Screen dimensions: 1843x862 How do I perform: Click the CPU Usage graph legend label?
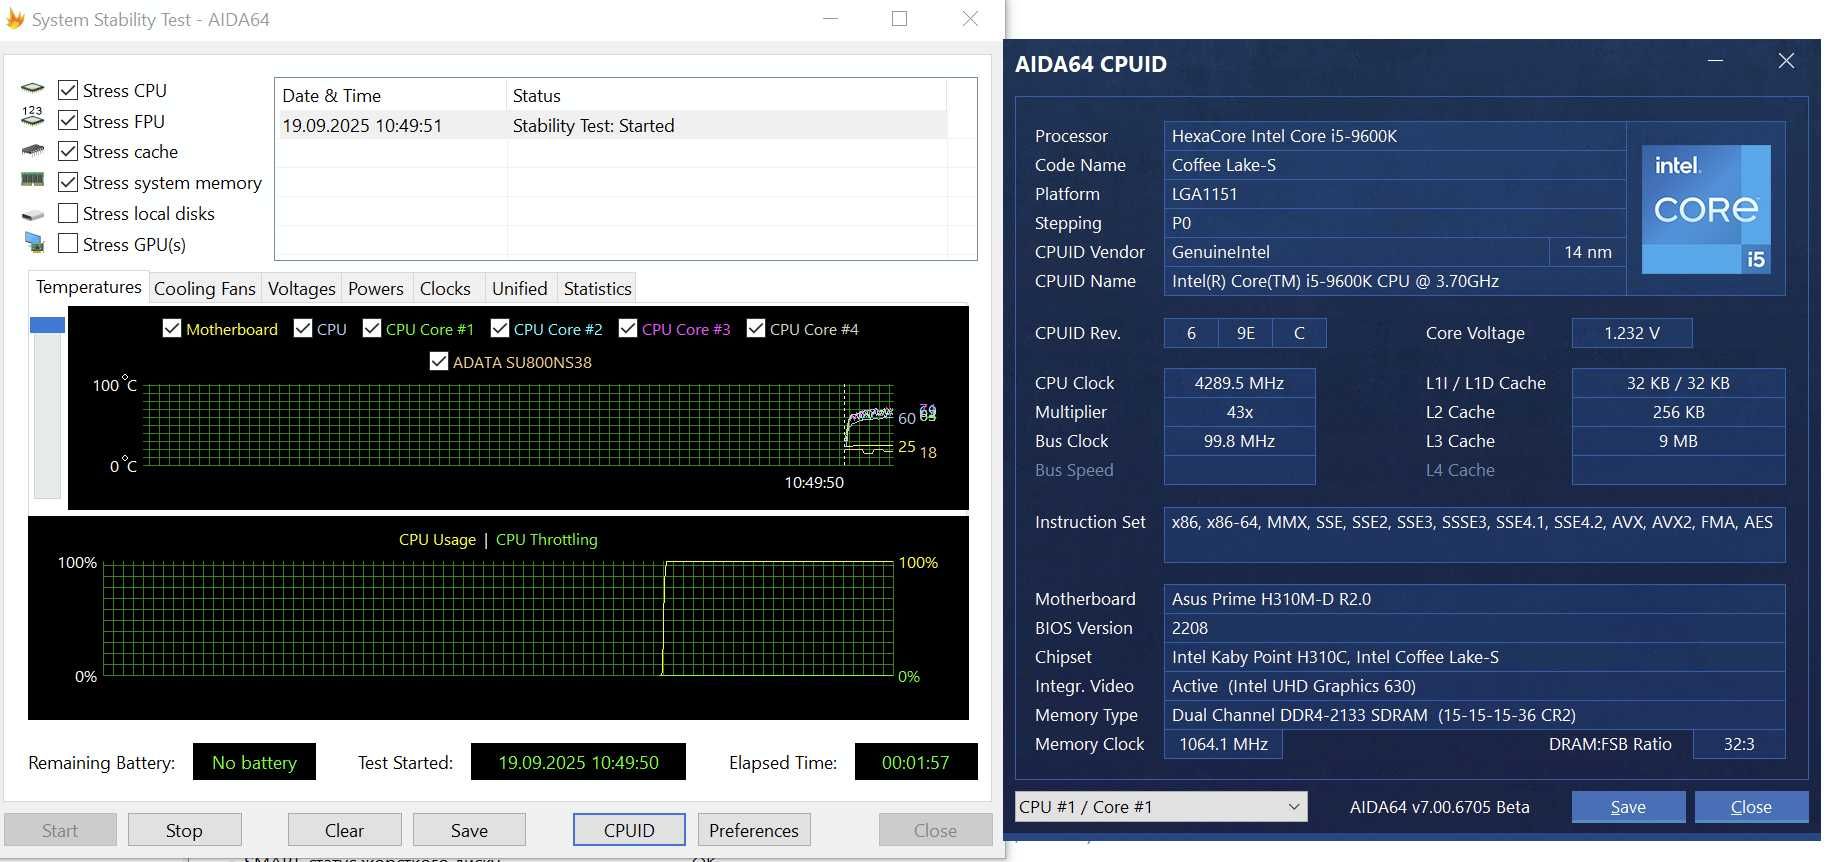pyautogui.click(x=437, y=539)
